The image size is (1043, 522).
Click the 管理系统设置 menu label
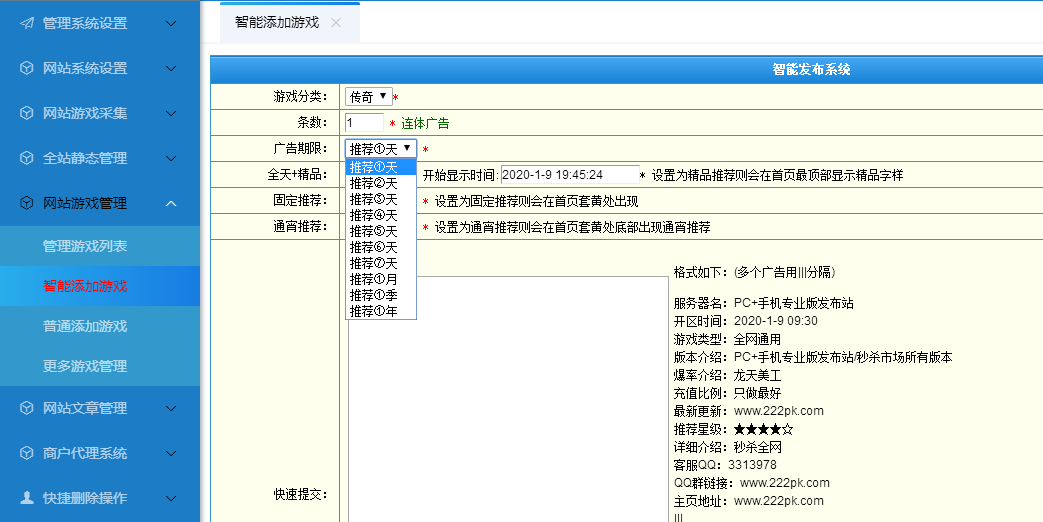[85, 23]
